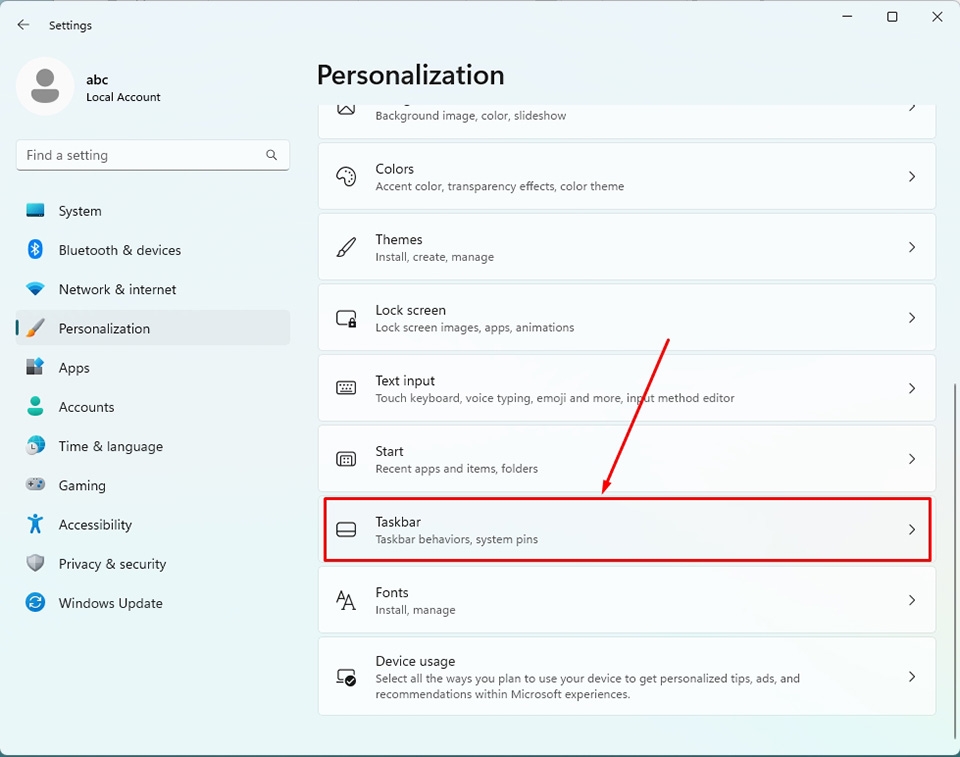Click the Fonts AA icon

coord(346,600)
